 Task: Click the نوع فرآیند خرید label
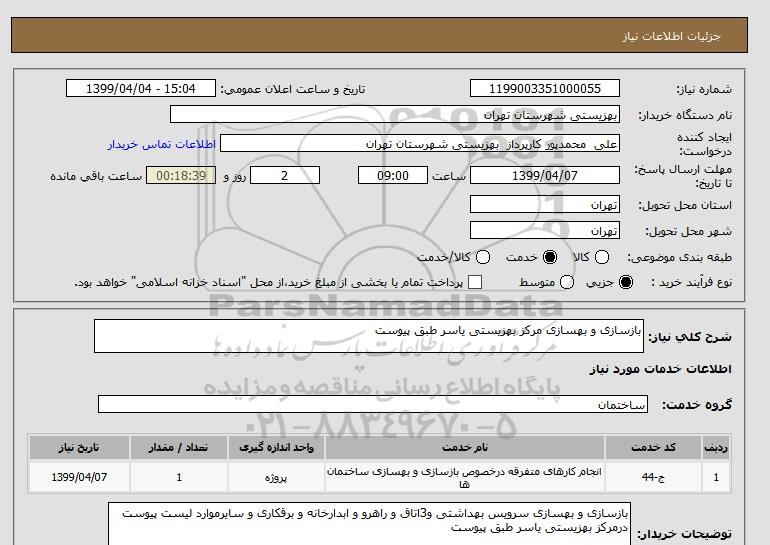(691, 282)
